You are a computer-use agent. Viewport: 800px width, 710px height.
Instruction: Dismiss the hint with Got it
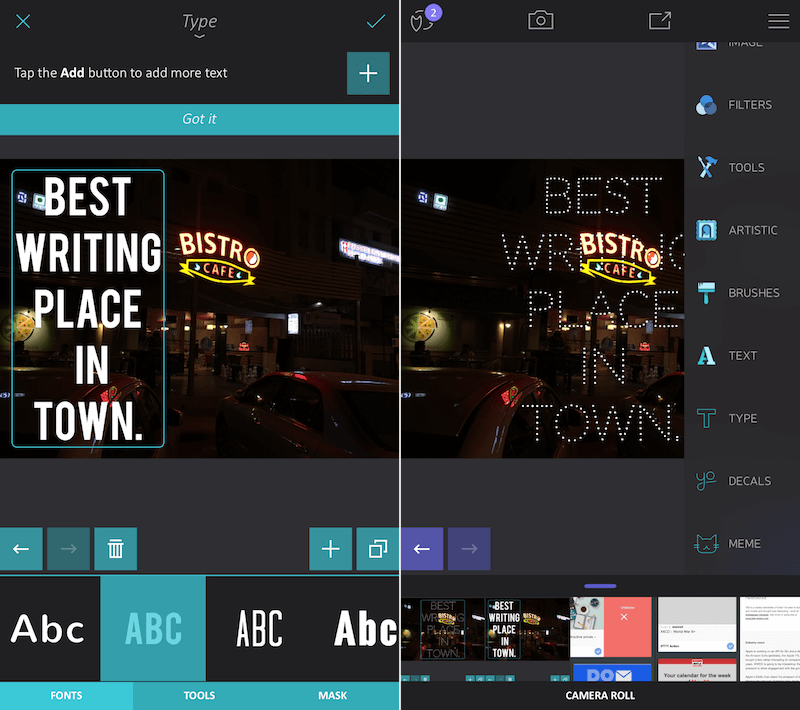200,119
